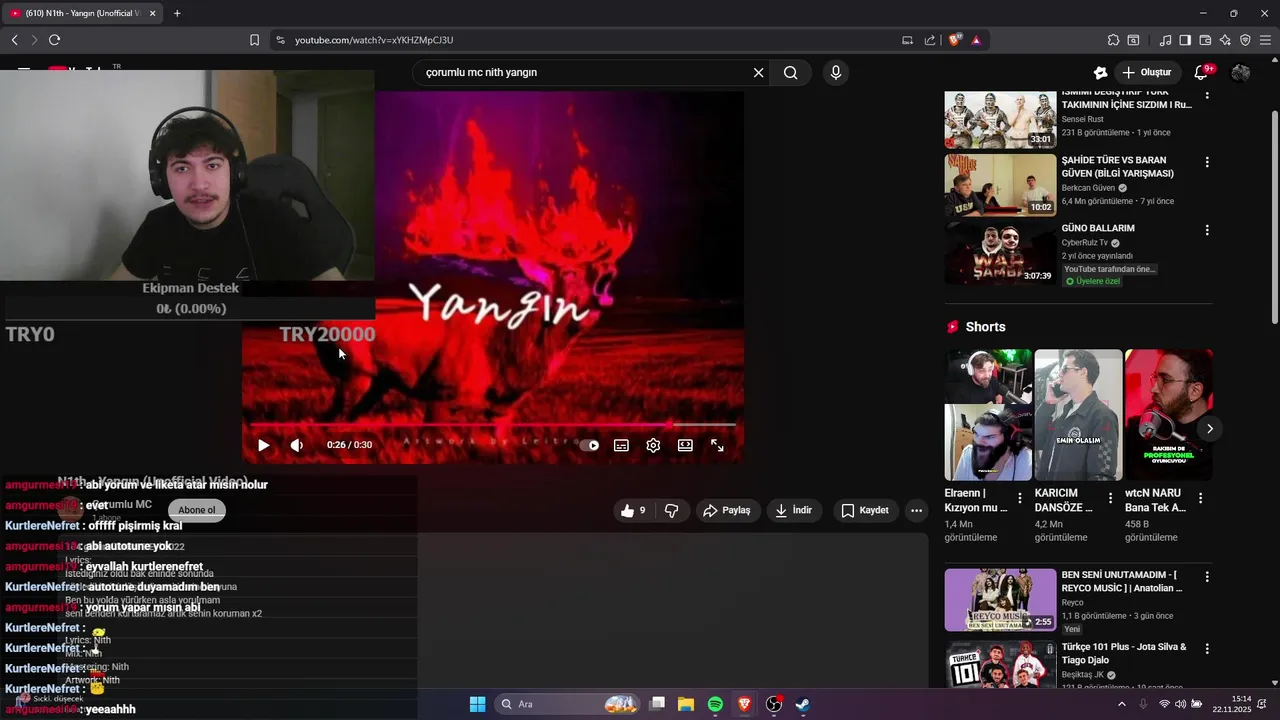
Task: Open options for ISIMIMI DEĞİŞTİRİP video
Action: click(1207, 95)
